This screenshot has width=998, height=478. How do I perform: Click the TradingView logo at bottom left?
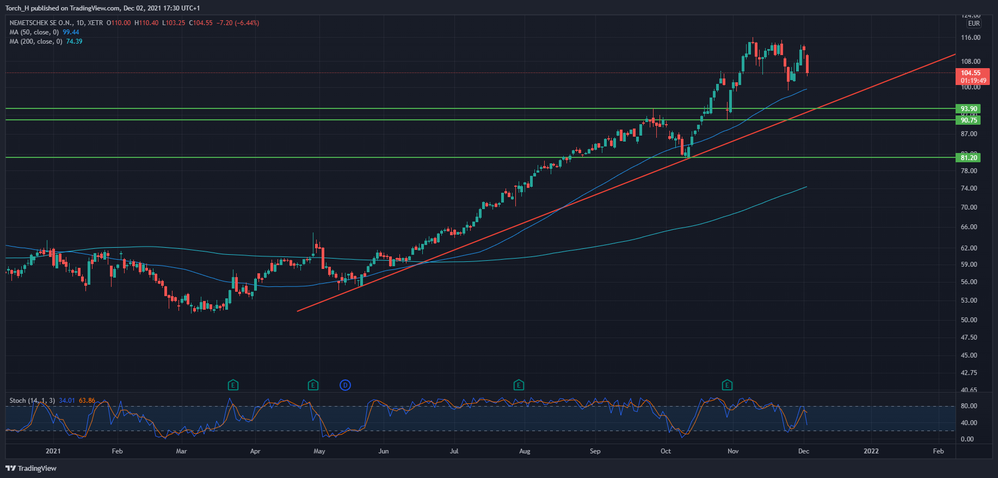click(31, 468)
